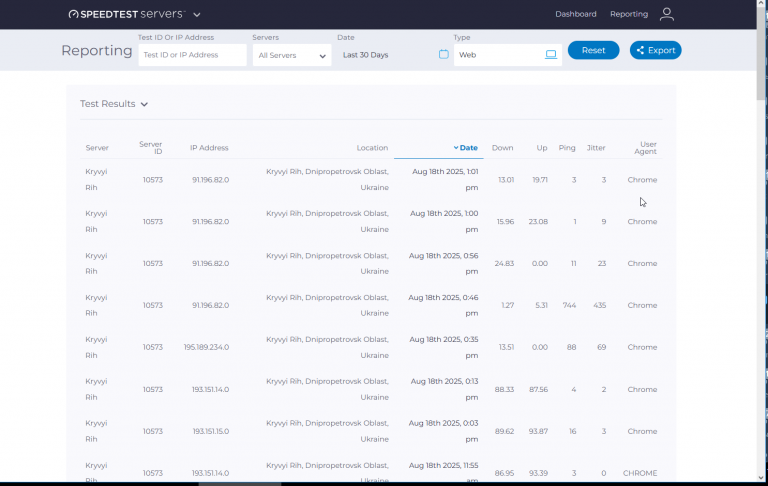
Task: Click the uppercase CHROME user agent
Action: [x=640, y=473]
